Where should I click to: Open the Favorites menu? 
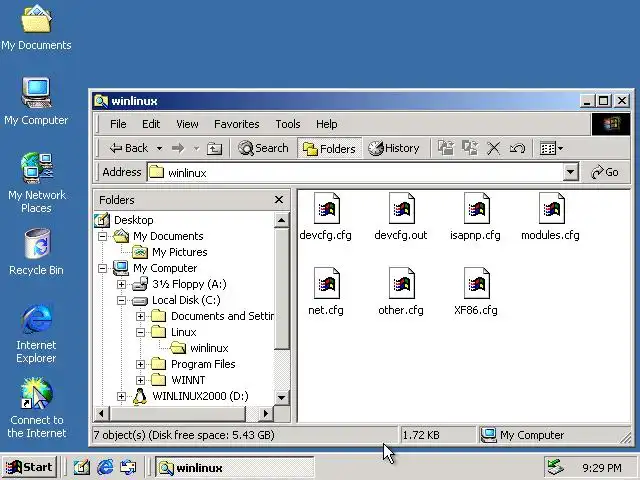237,124
